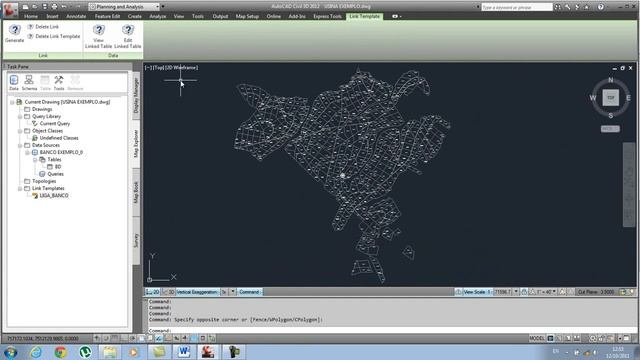Viewport: 640px width, 360px height.
Task: Open Microsoft Word from the taskbar
Action: tap(184, 352)
